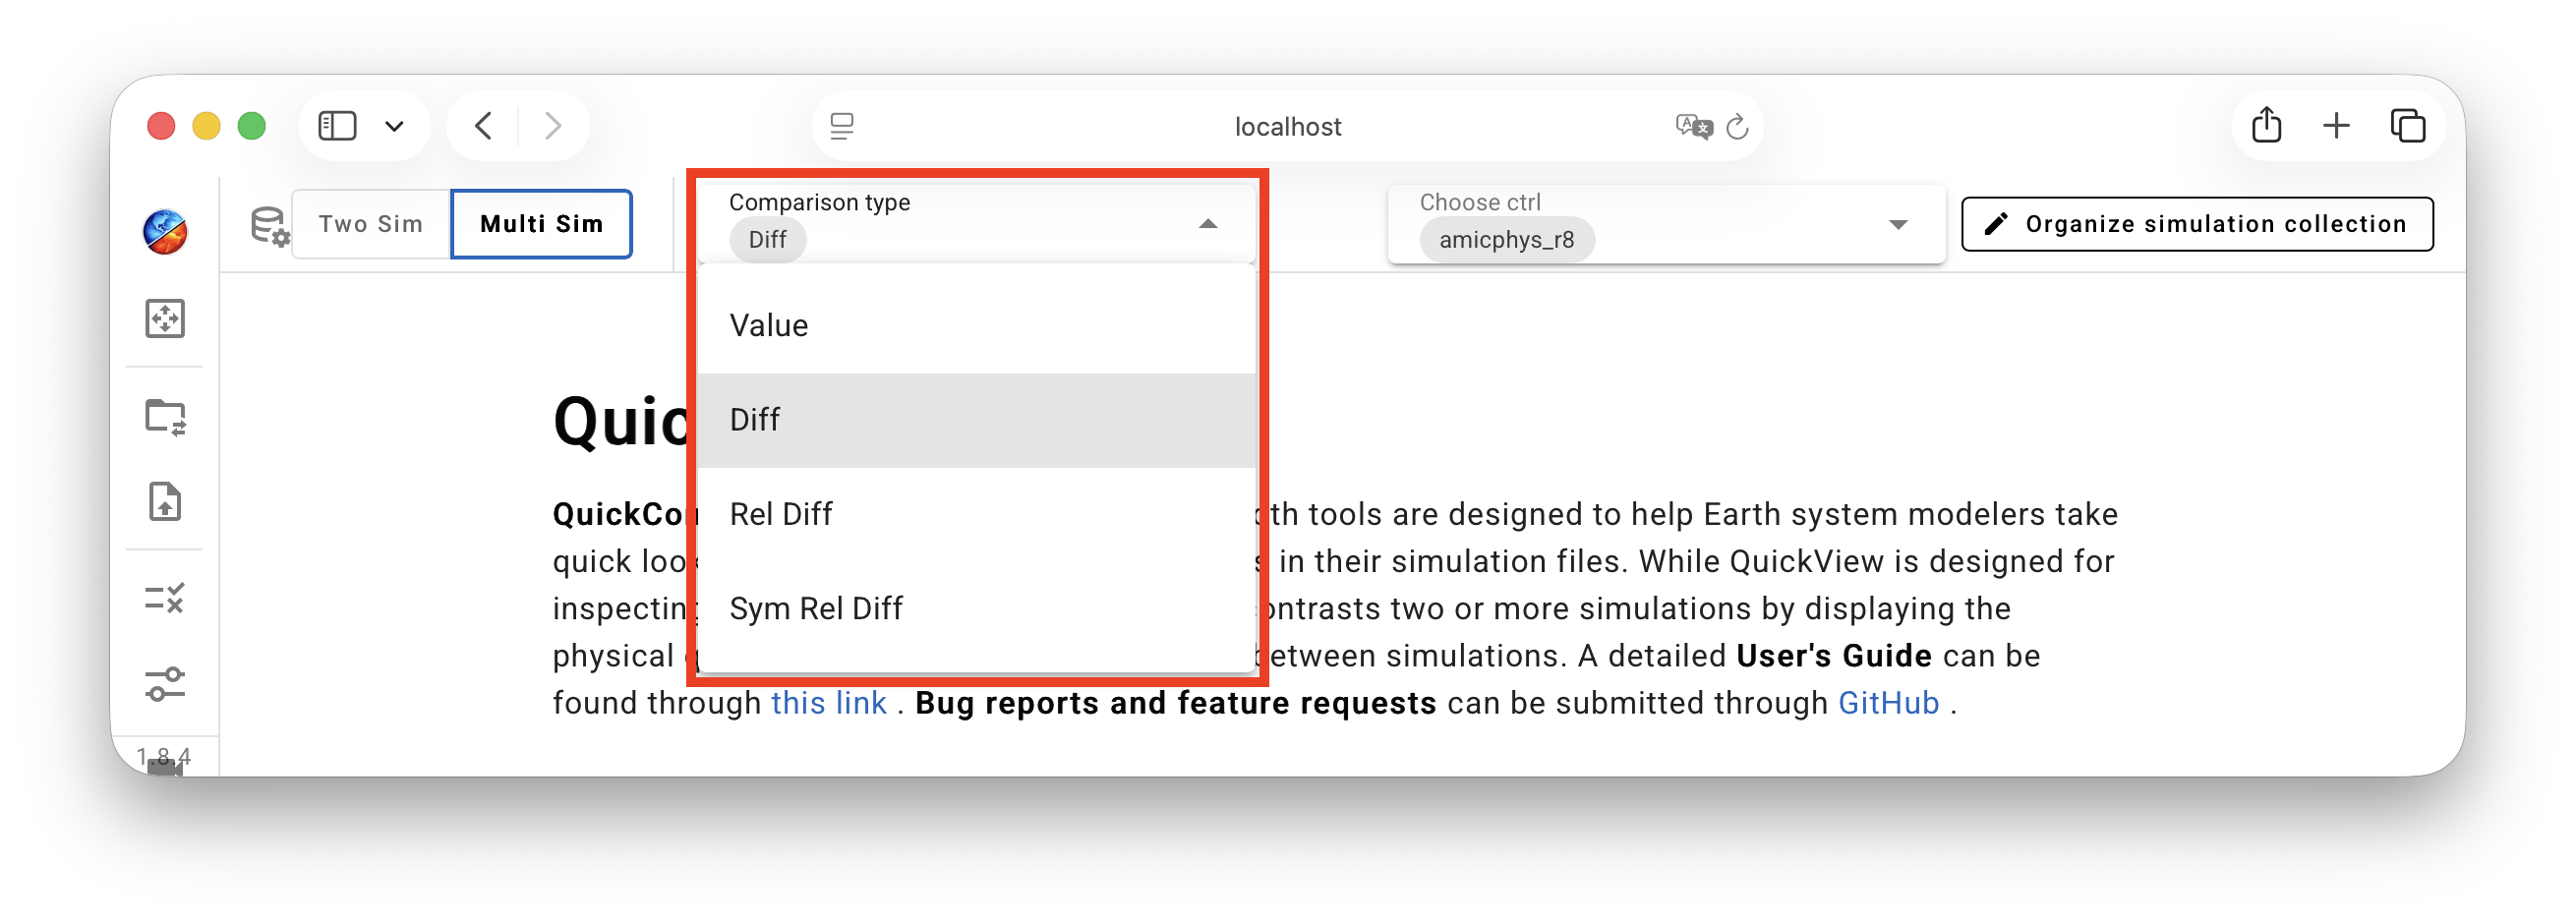2576x922 pixels.
Task: Open the GitHub link
Action: point(1888,703)
